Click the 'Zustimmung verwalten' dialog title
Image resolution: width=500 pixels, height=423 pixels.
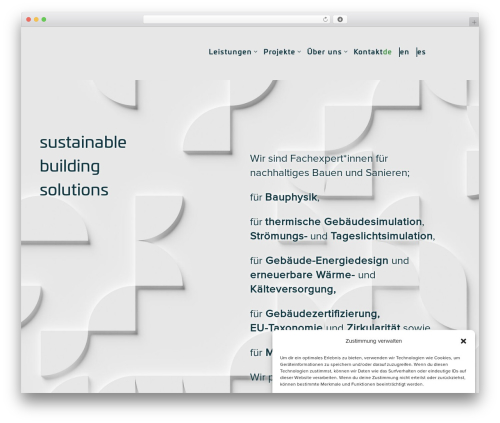tap(374, 341)
